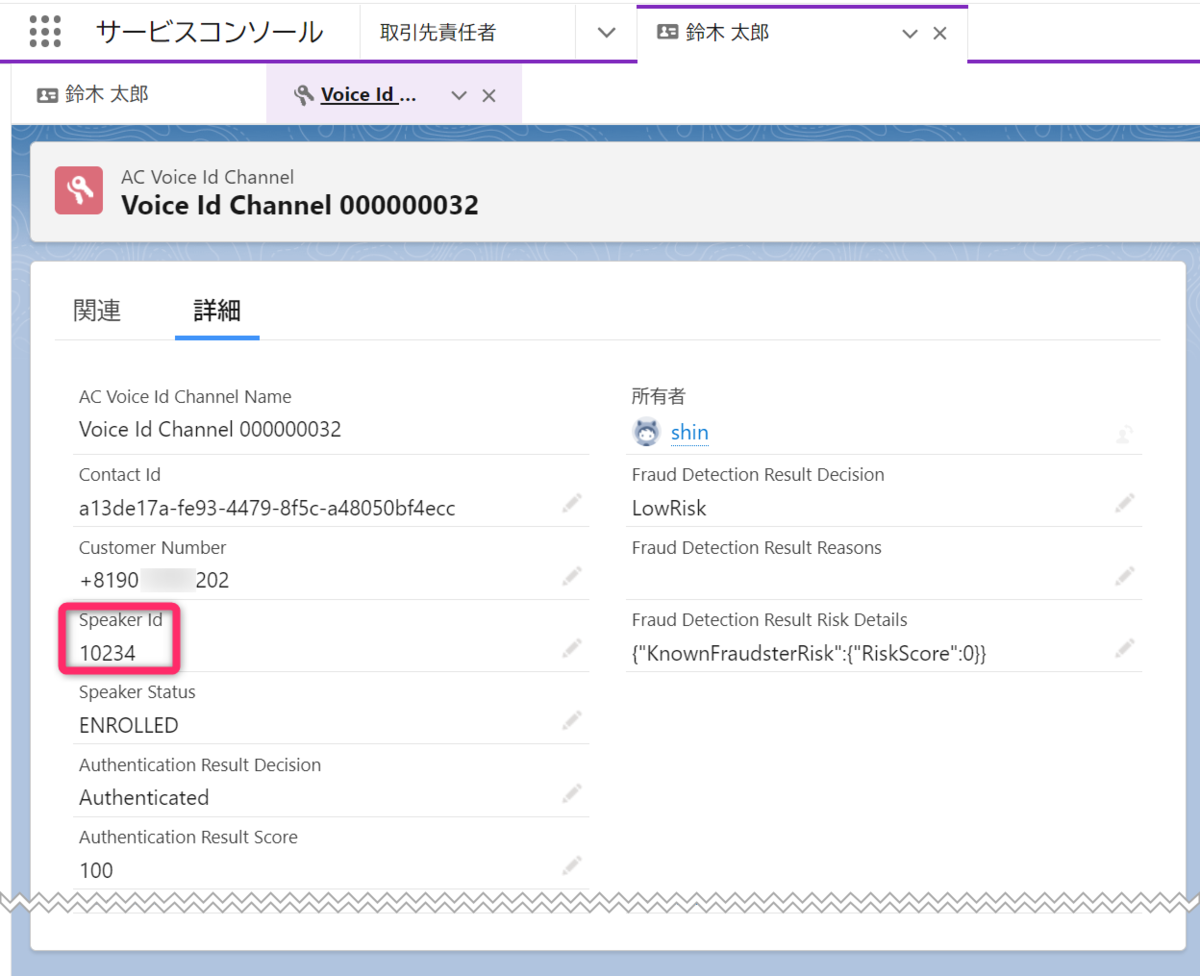This screenshot has width=1200, height=976.
Task: Open the shin owner link
Action: 689,432
